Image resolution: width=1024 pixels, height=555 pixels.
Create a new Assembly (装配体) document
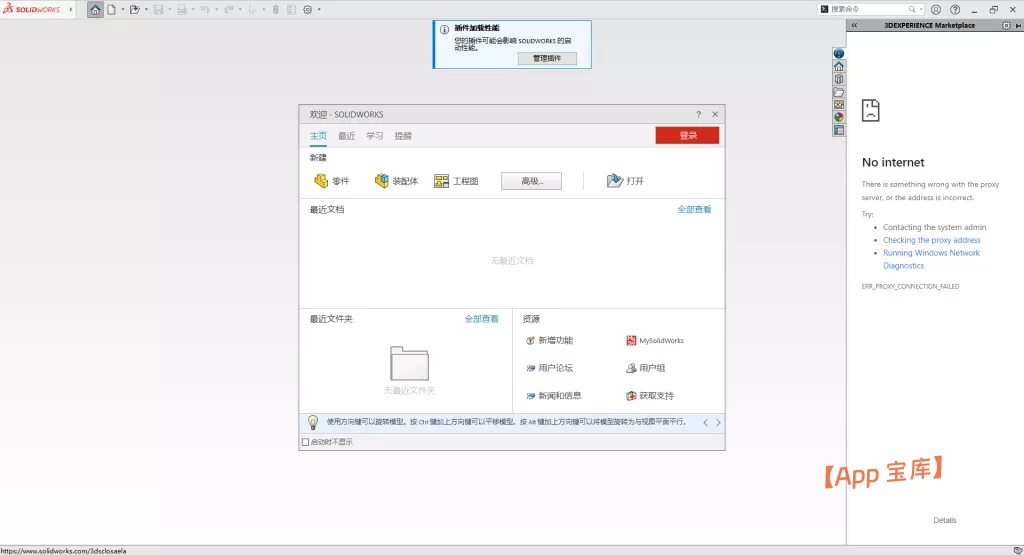click(396, 181)
